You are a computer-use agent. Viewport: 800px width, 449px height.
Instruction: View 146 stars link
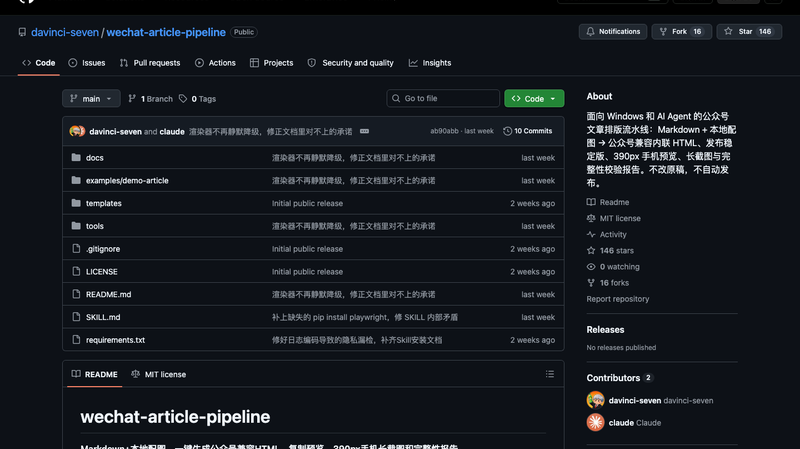pyautogui.click(x=610, y=251)
